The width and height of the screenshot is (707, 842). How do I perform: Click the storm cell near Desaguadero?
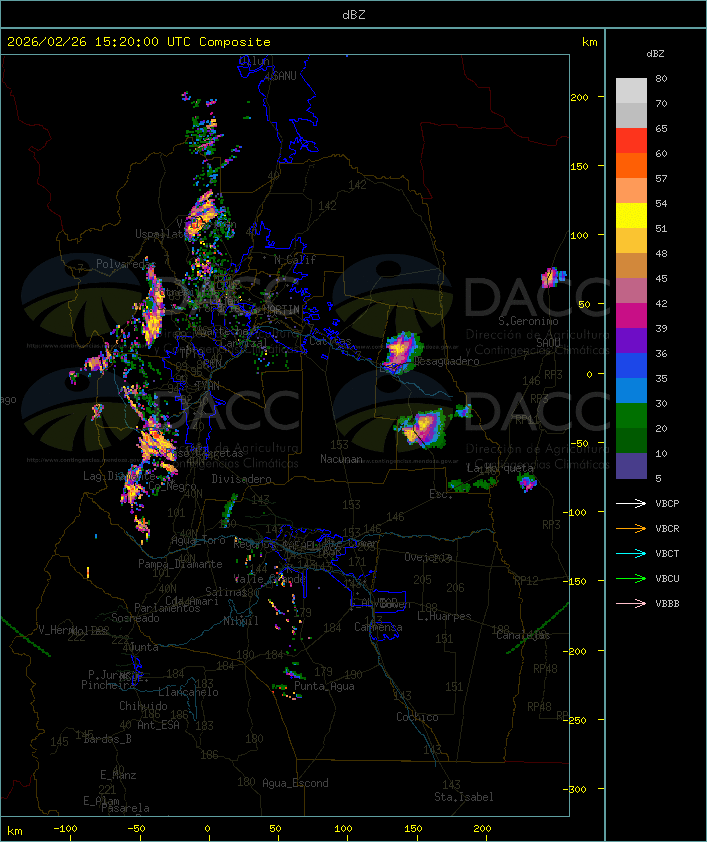coord(401,353)
